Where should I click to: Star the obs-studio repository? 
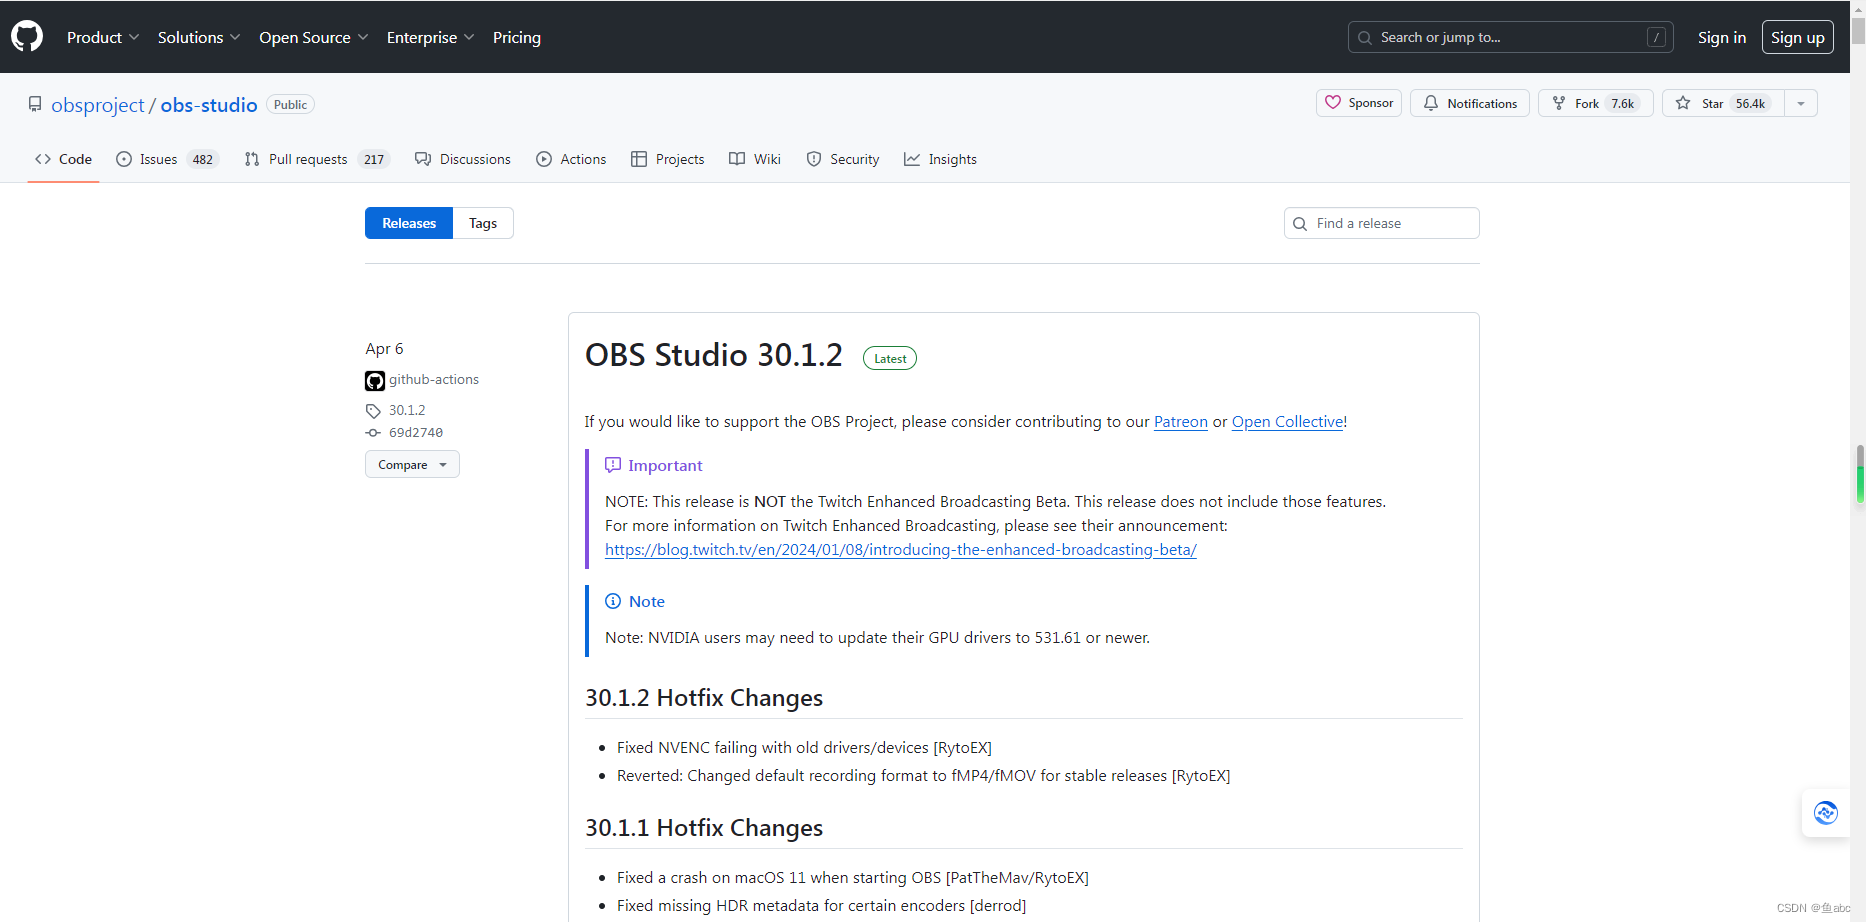1723,103
